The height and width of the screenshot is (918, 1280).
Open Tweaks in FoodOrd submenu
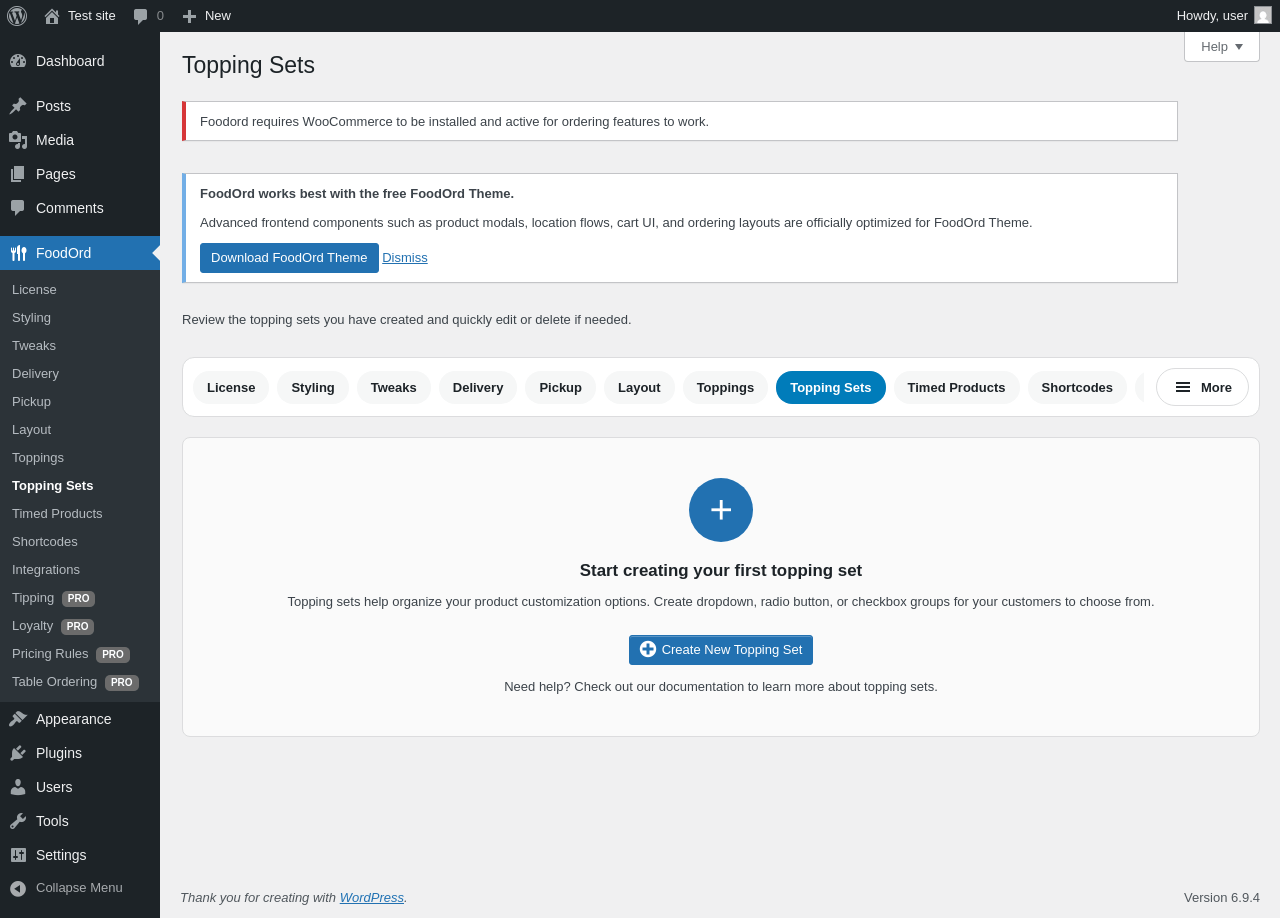coord(80,346)
